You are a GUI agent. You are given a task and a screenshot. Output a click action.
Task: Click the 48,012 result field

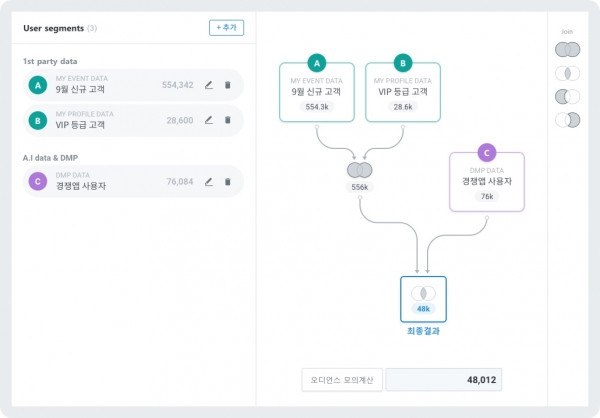pyautogui.click(x=443, y=380)
